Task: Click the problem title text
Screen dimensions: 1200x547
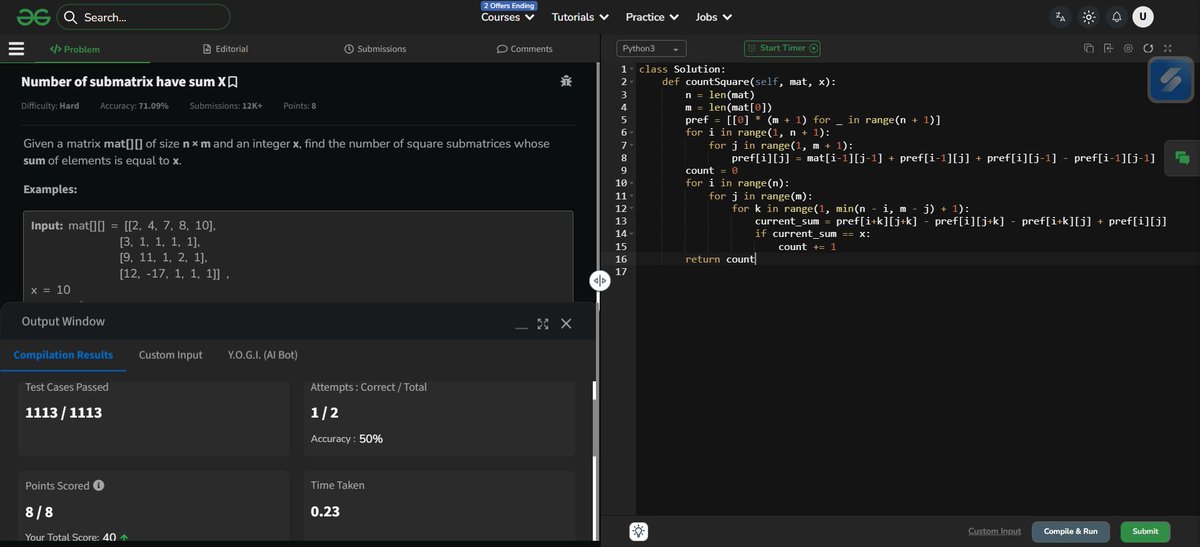Action: tap(123, 82)
